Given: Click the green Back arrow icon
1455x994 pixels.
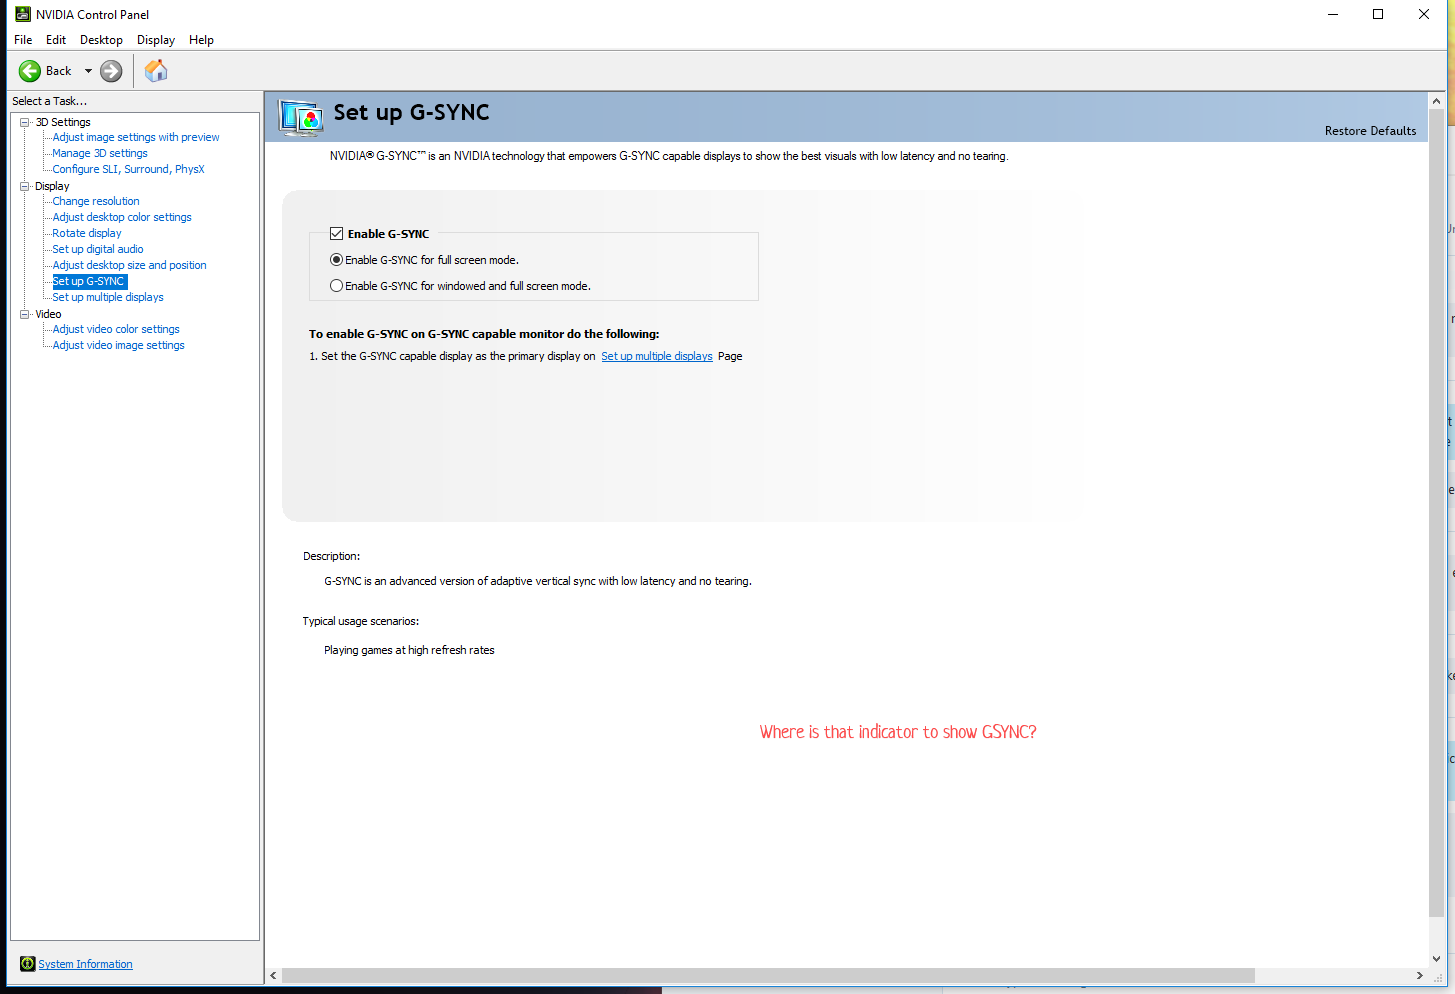Looking at the screenshot, I should [x=30, y=71].
